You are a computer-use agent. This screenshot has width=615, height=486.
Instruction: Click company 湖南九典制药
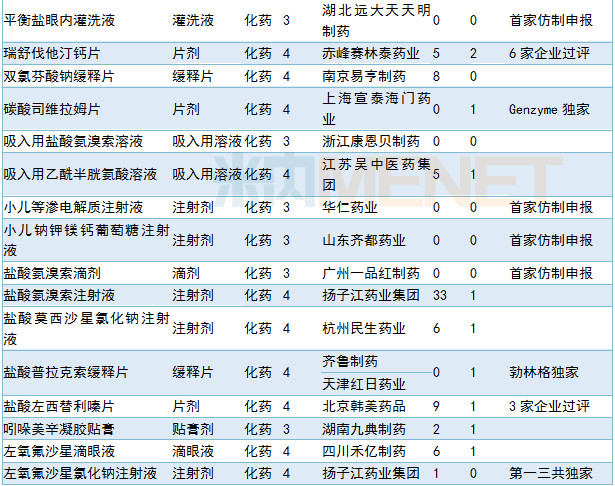click(x=364, y=428)
